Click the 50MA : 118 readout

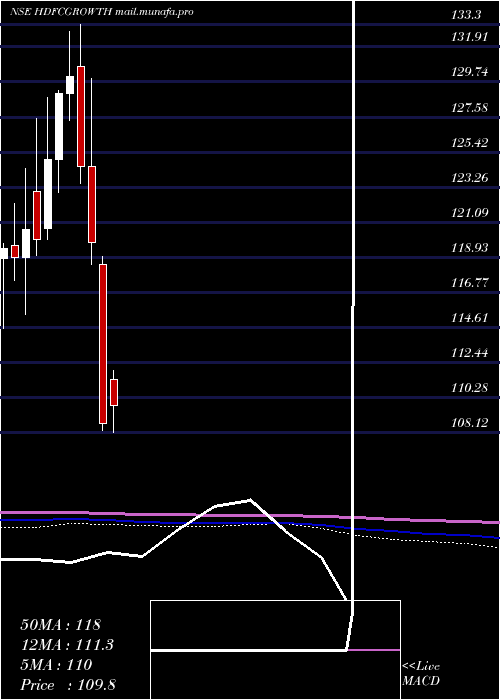tap(61, 625)
